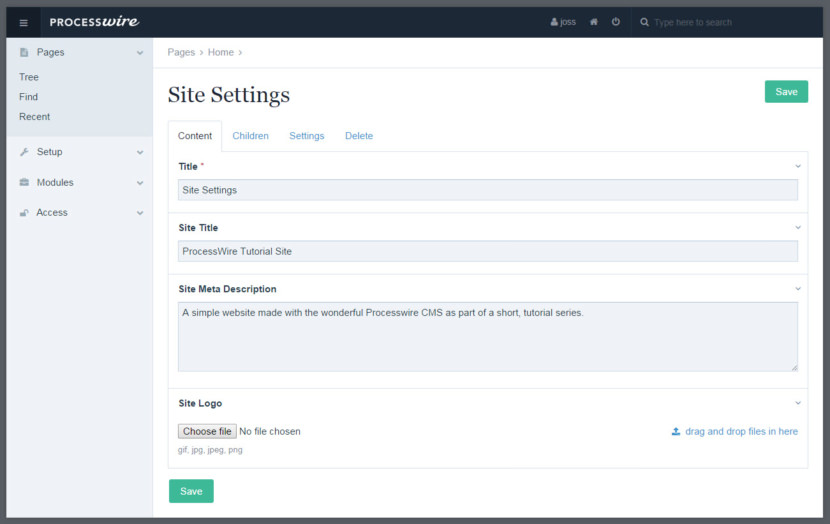This screenshot has height=524, width=830.
Task: Click the Modules briefcase icon
Action: [24, 182]
